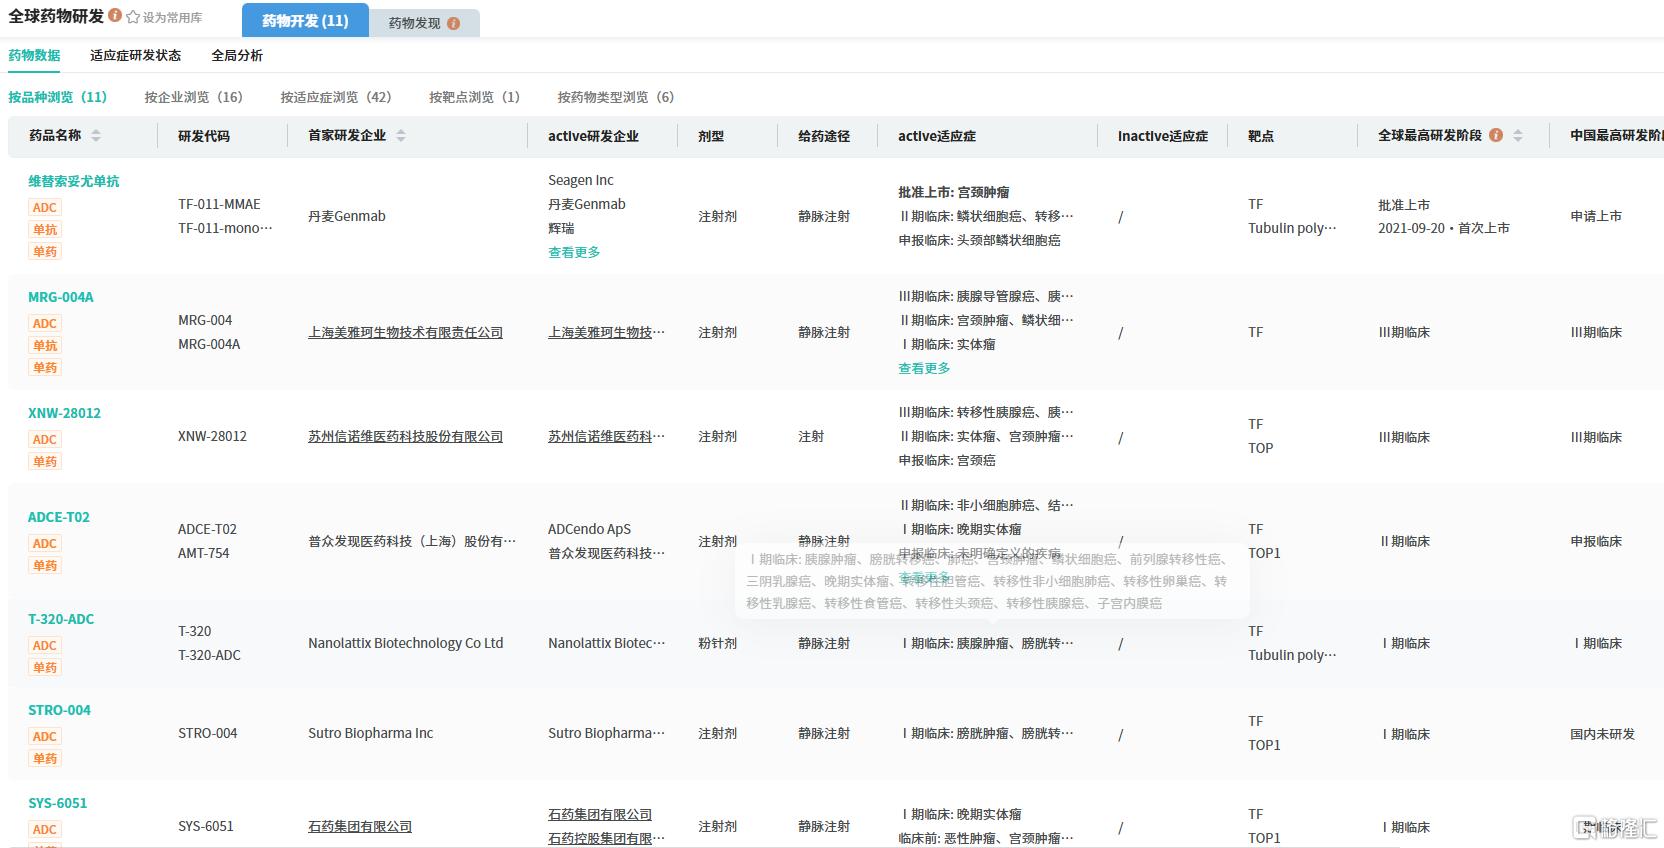Click the 丹麦Genmab first developer cell
1664x848 pixels.
coord(347,216)
